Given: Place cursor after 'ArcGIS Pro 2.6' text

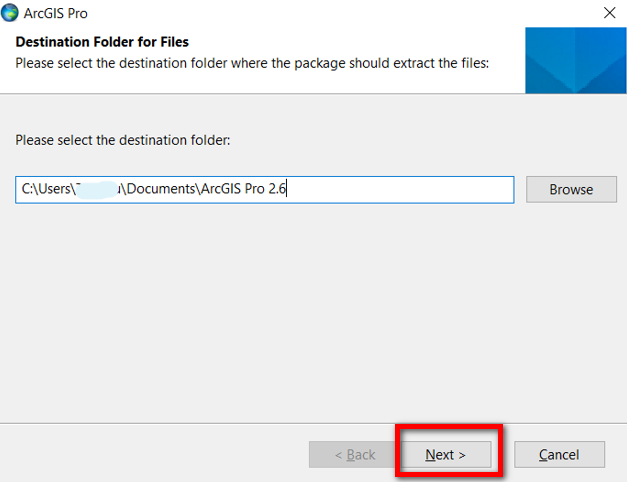Looking at the screenshot, I should [286, 188].
